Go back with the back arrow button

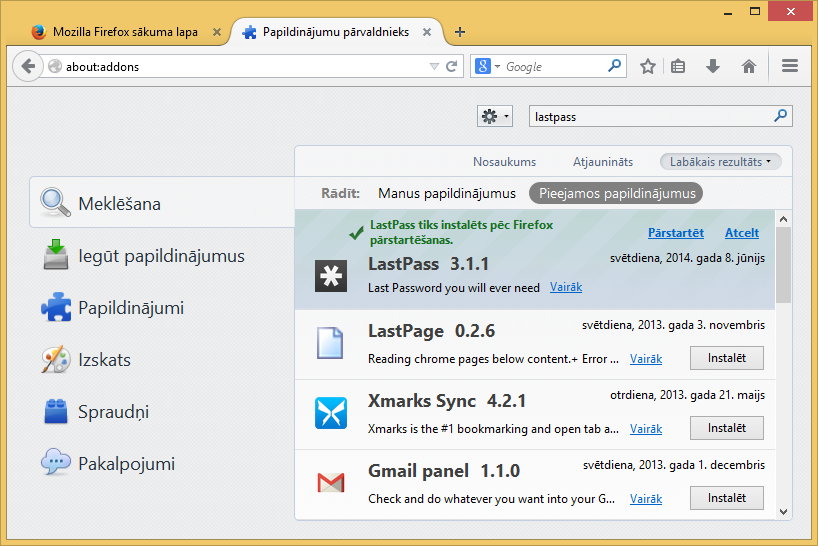pyautogui.click(x=28, y=66)
